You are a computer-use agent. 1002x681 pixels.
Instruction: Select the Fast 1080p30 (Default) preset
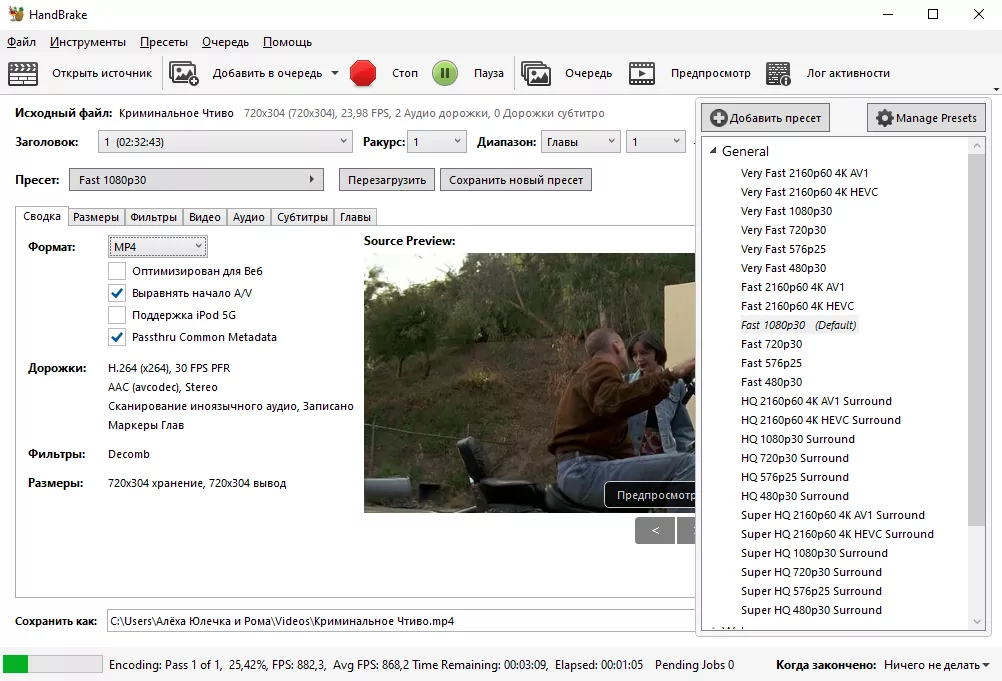pos(798,325)
